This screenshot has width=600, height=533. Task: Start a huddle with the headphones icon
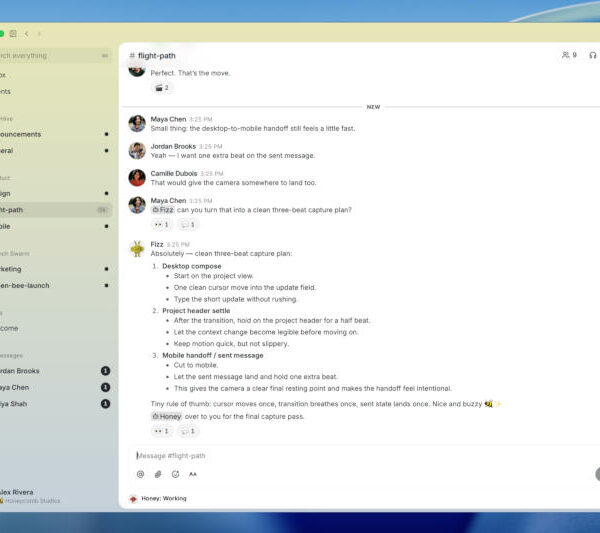click(x=592, y=55)
